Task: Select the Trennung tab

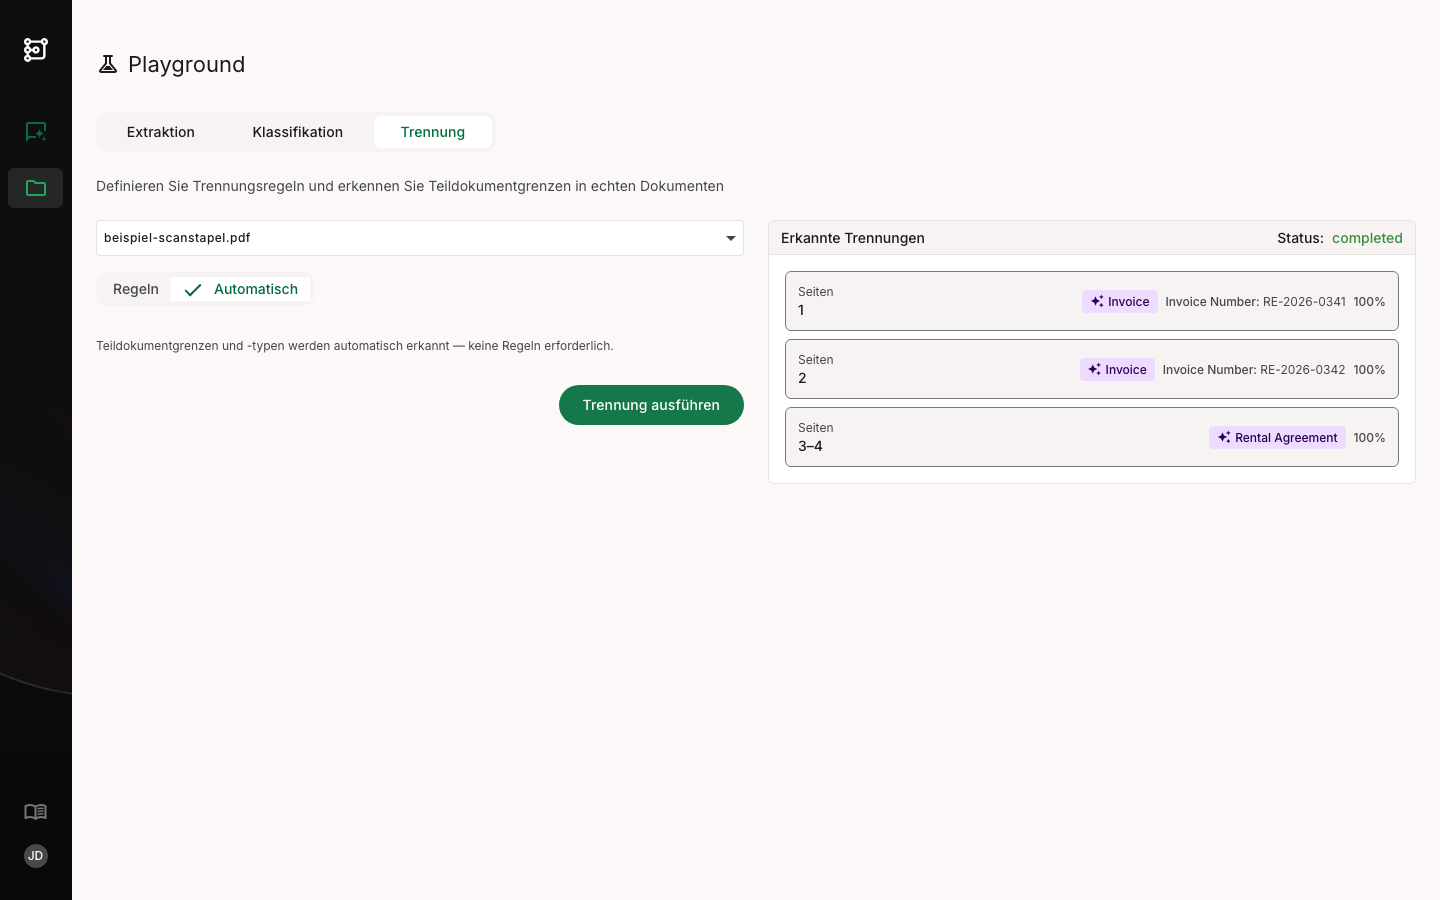Action: coord(433,132)
